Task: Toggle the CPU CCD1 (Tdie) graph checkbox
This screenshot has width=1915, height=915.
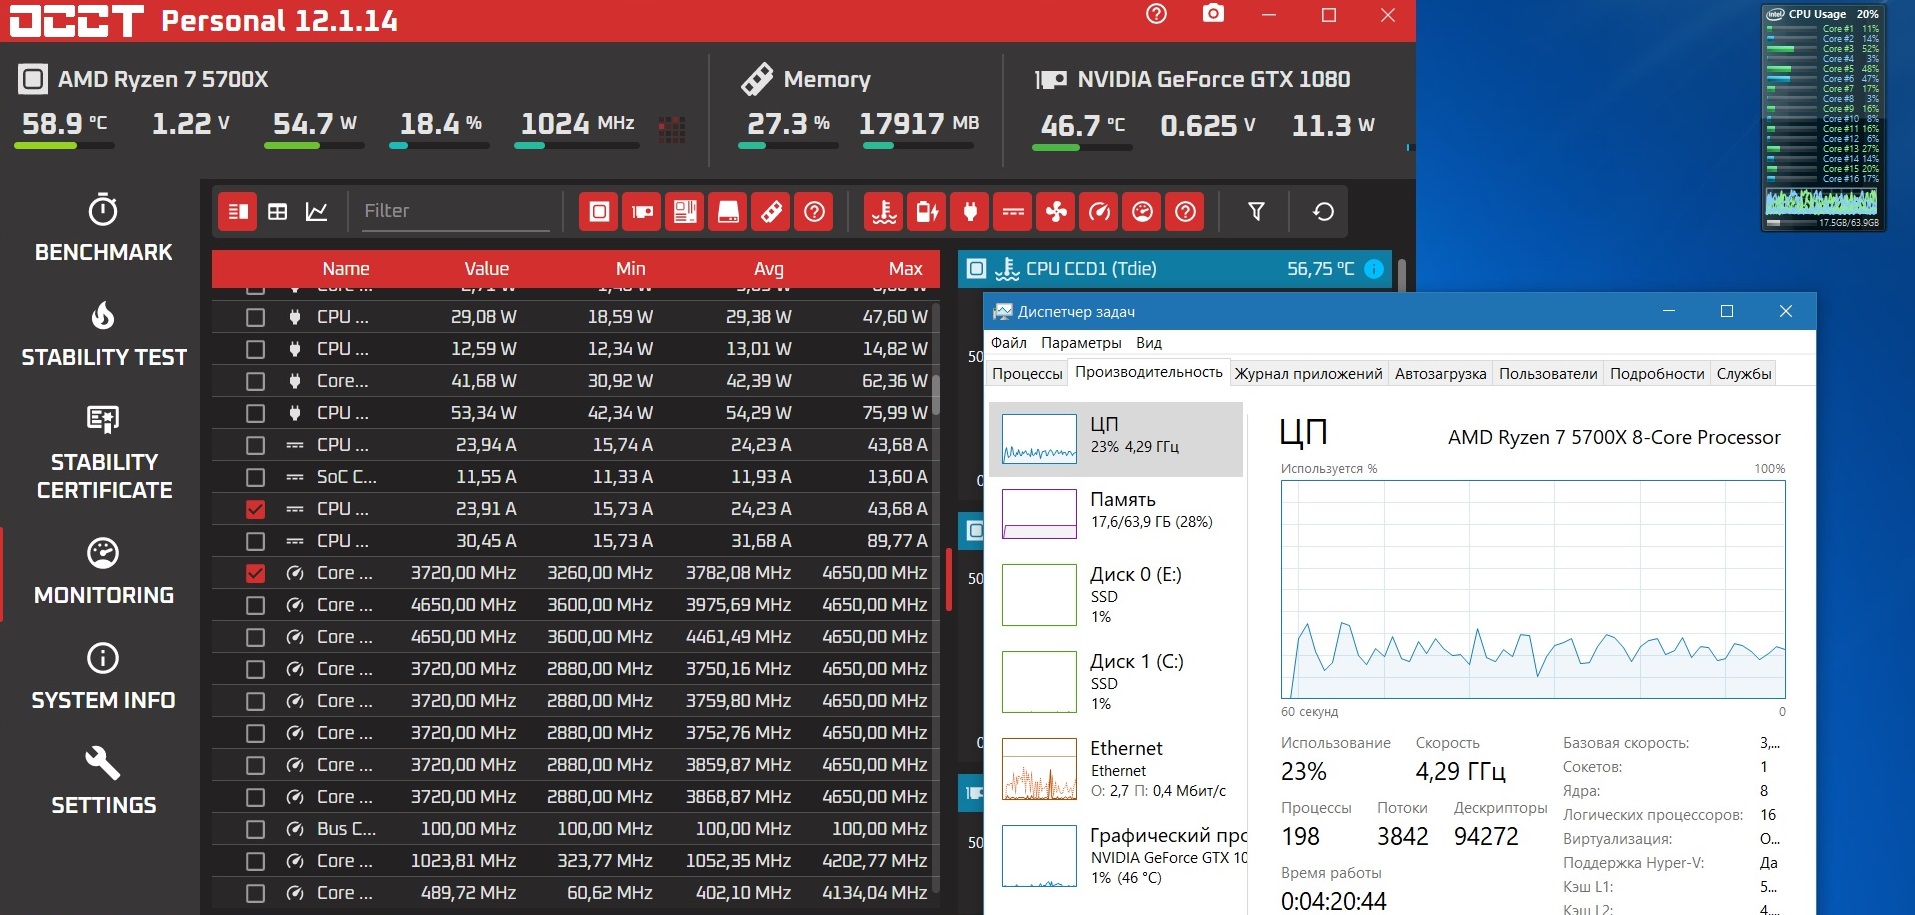Action: [x=977, y=268]
